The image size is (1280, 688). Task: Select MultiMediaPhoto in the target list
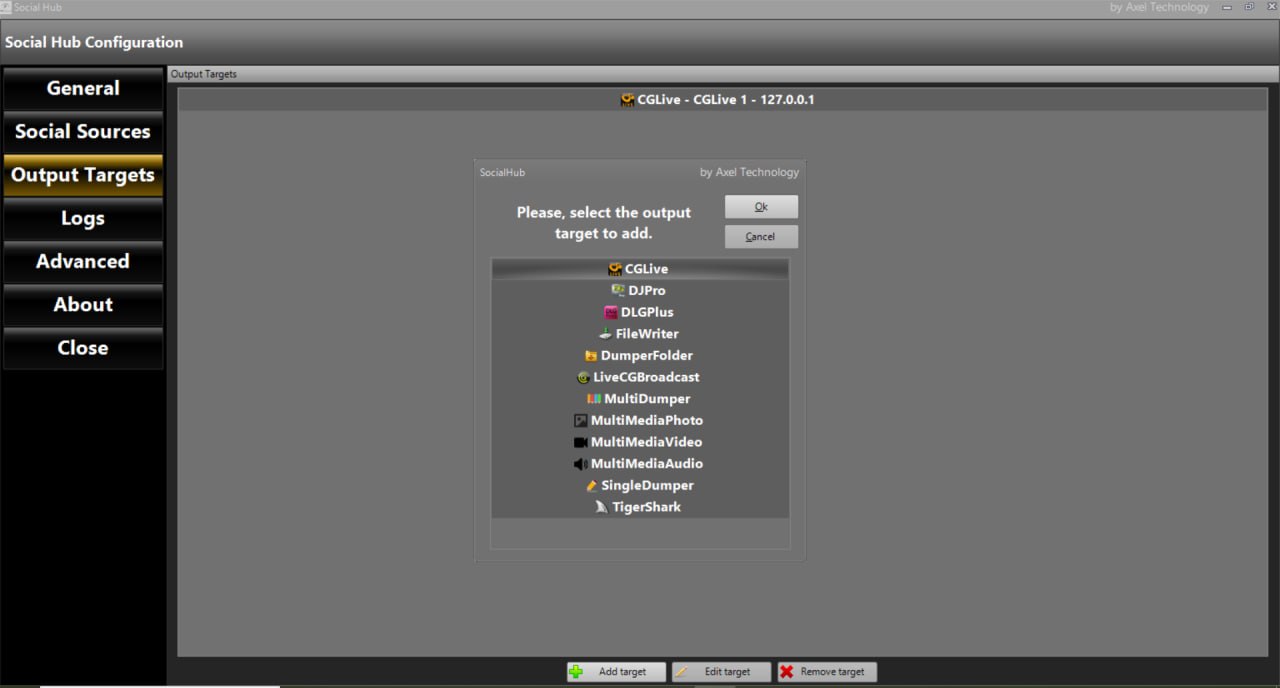[x=640, y=421]
